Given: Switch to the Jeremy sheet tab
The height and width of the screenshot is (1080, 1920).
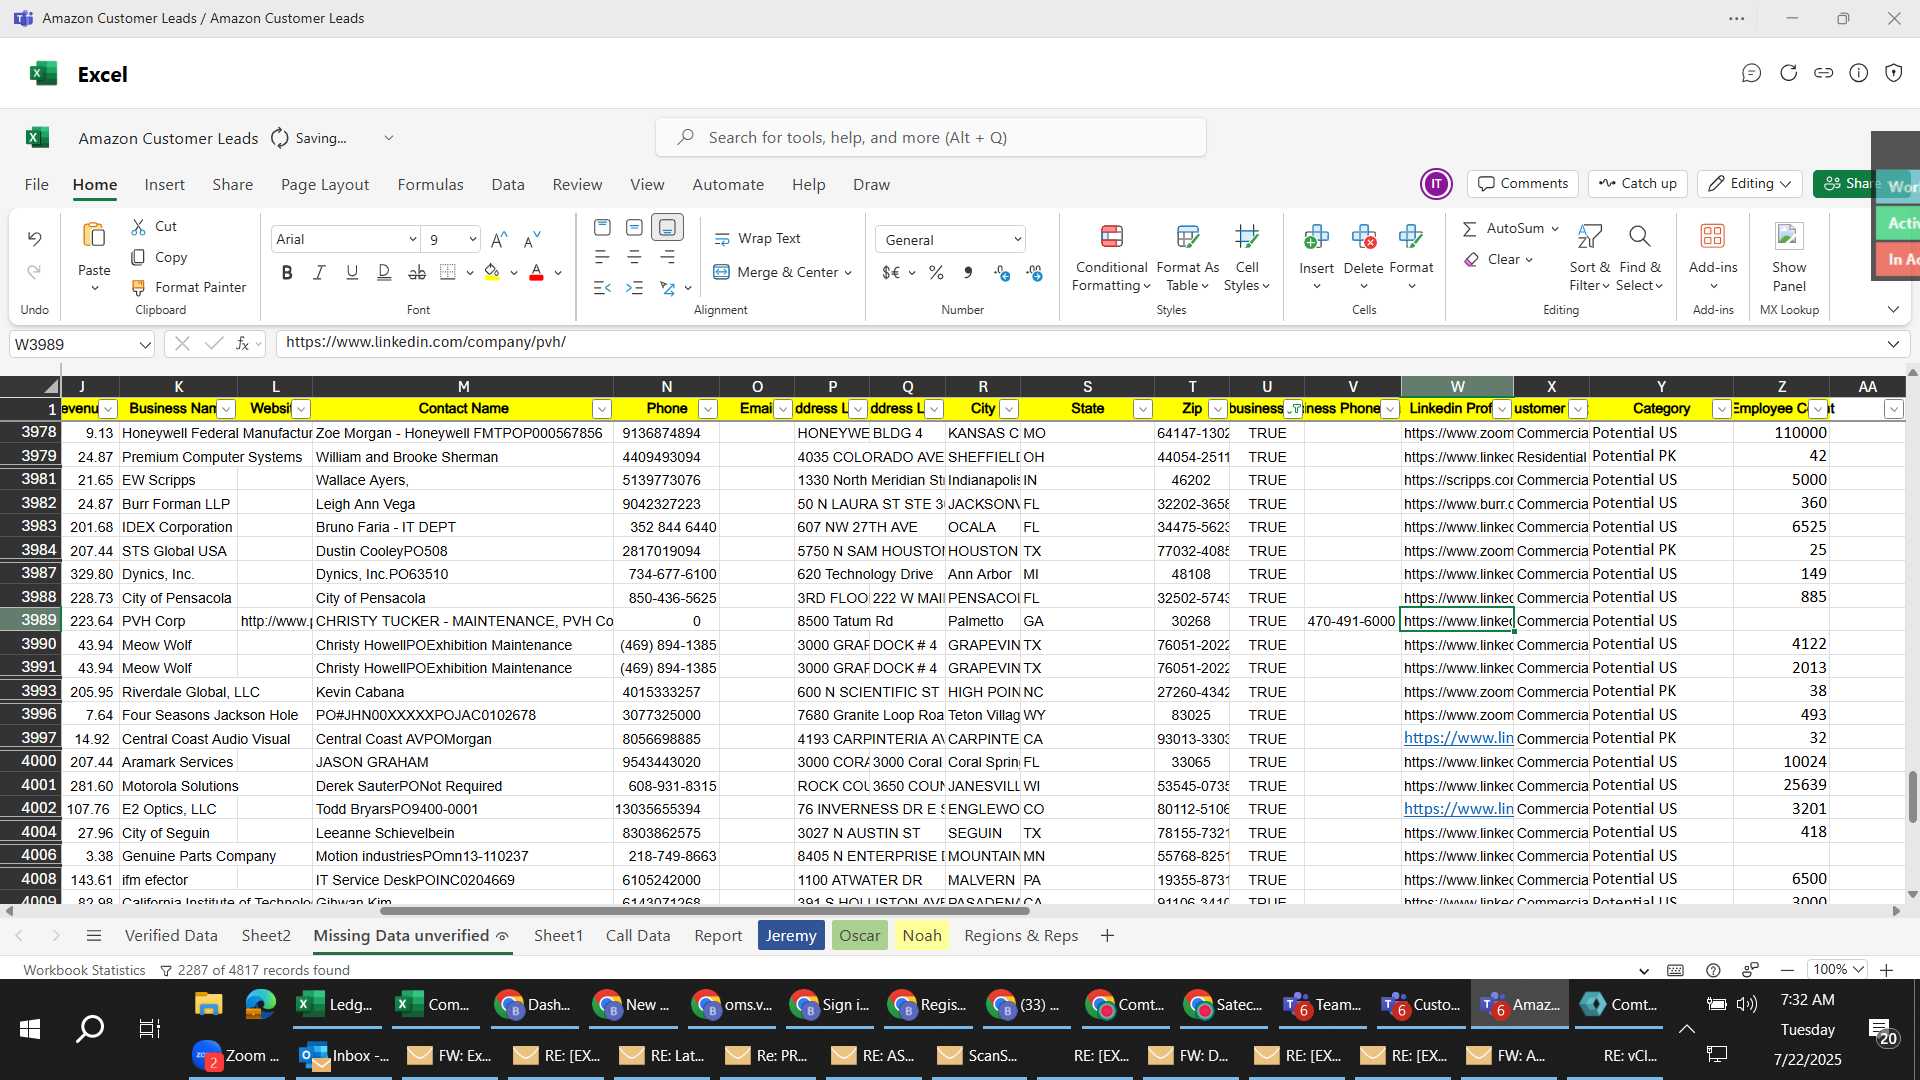Looking at the screenshot, I should (791, 936).
